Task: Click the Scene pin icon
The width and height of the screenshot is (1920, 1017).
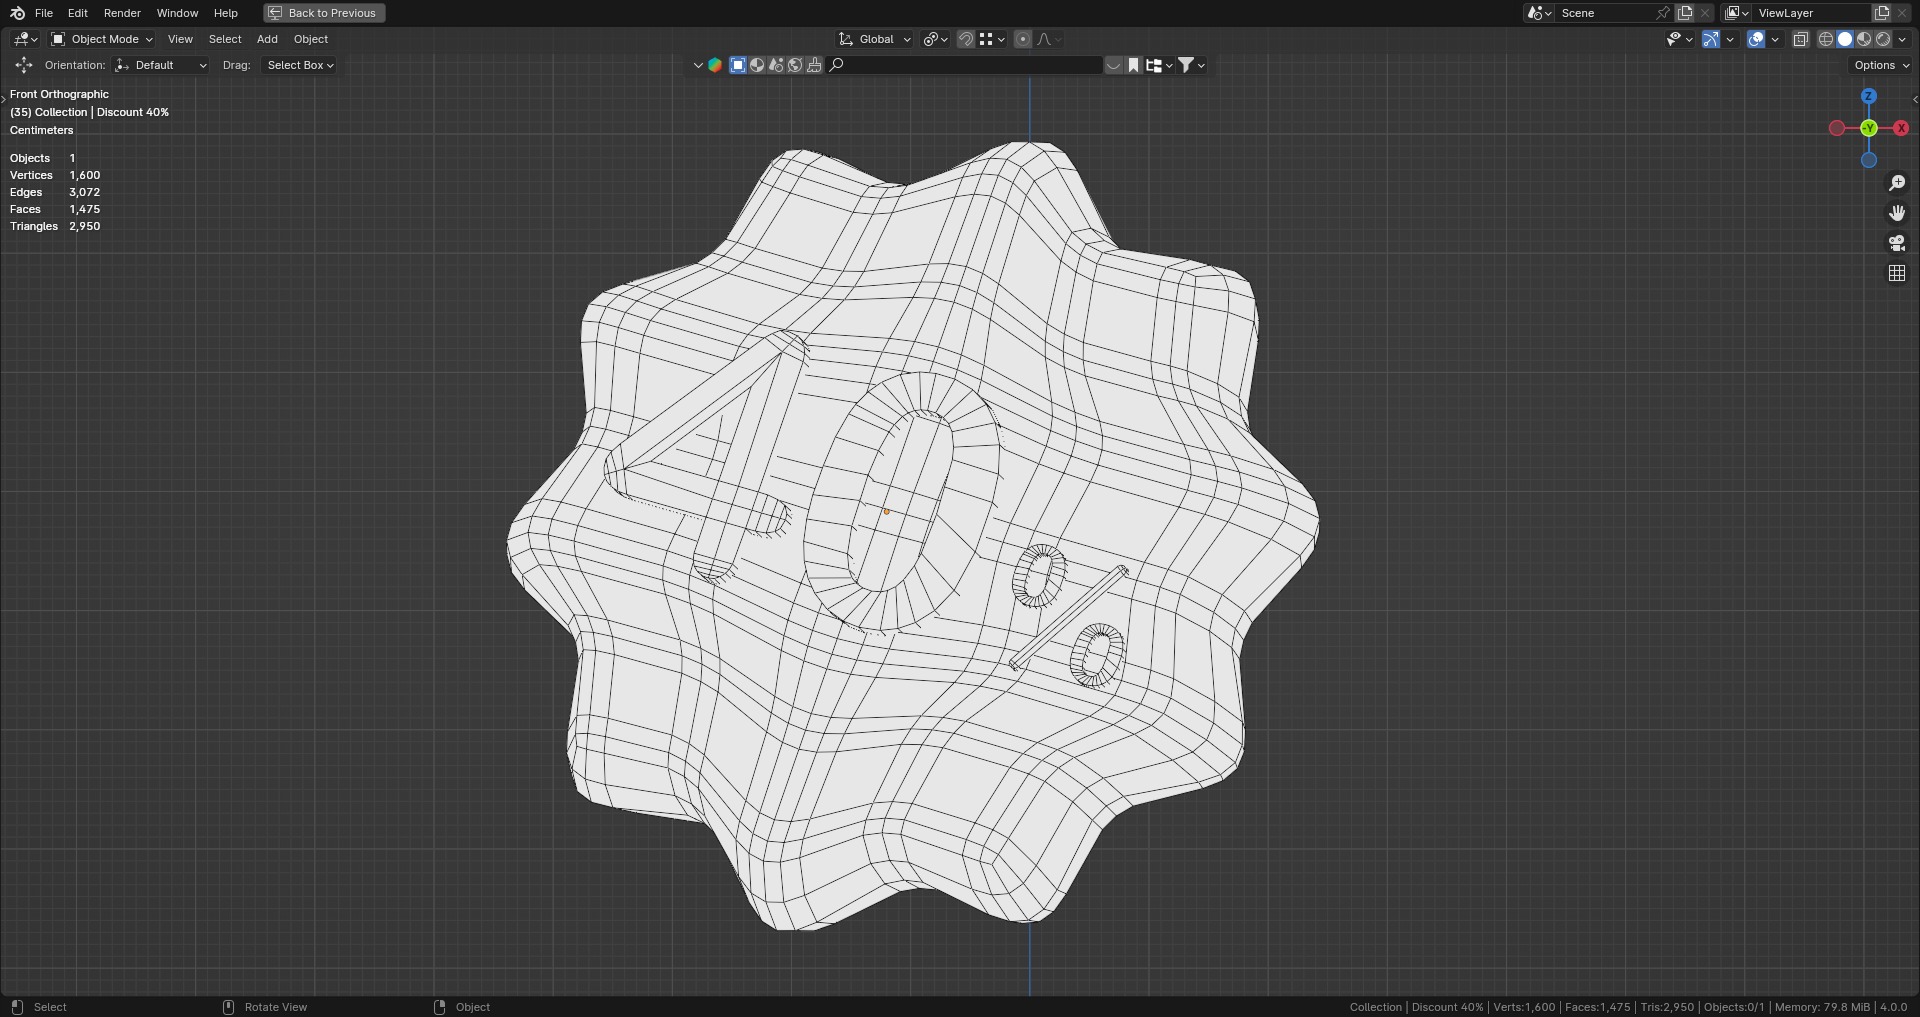Action: [x=1662, y=13]
